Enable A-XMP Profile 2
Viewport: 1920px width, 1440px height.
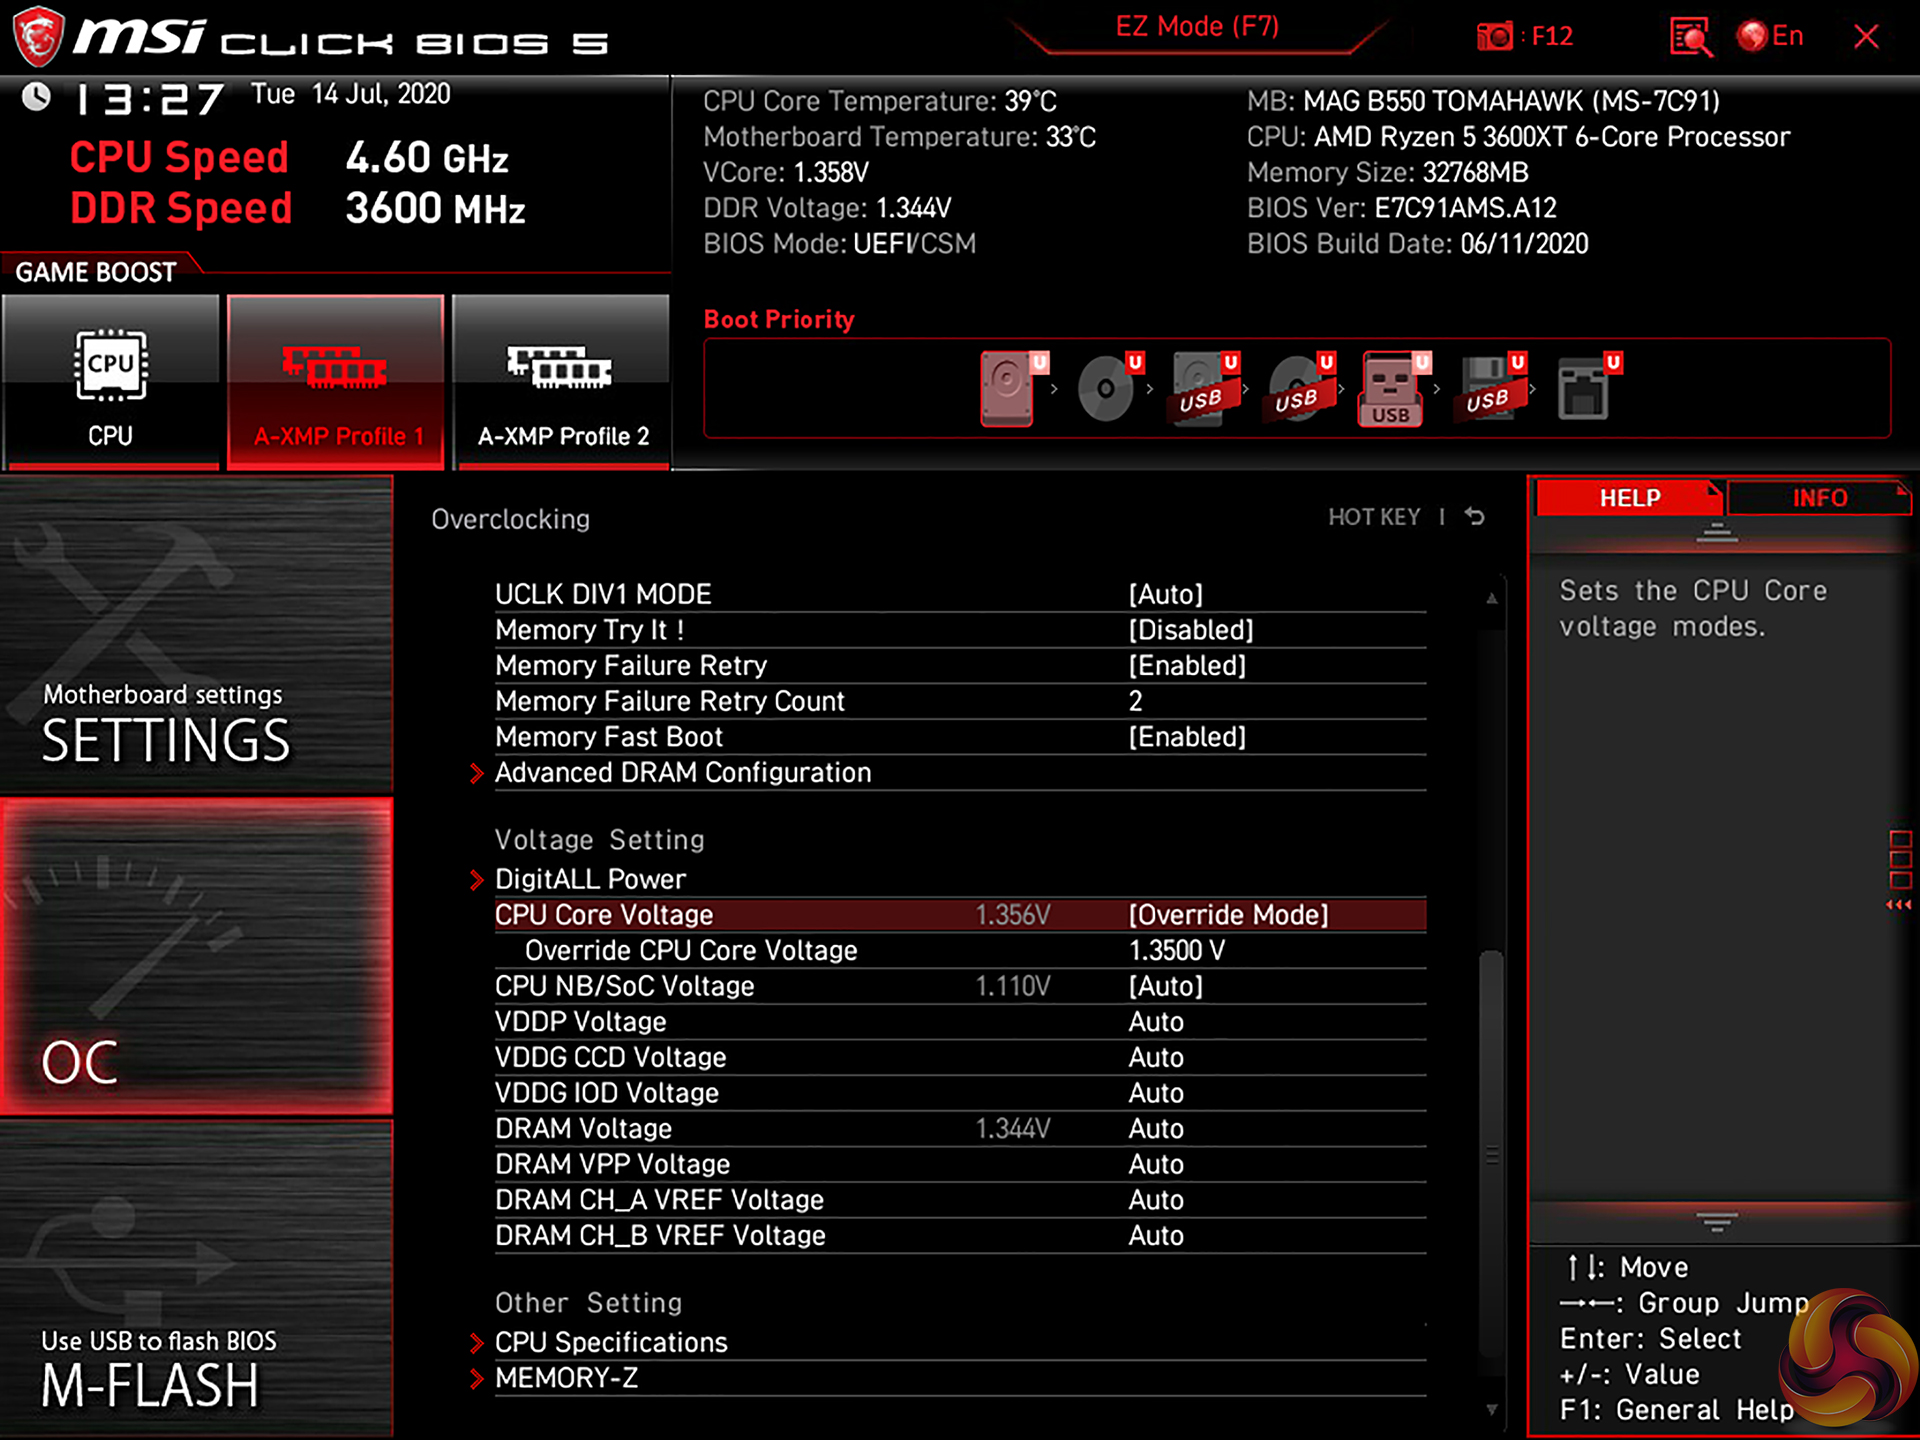561,380
